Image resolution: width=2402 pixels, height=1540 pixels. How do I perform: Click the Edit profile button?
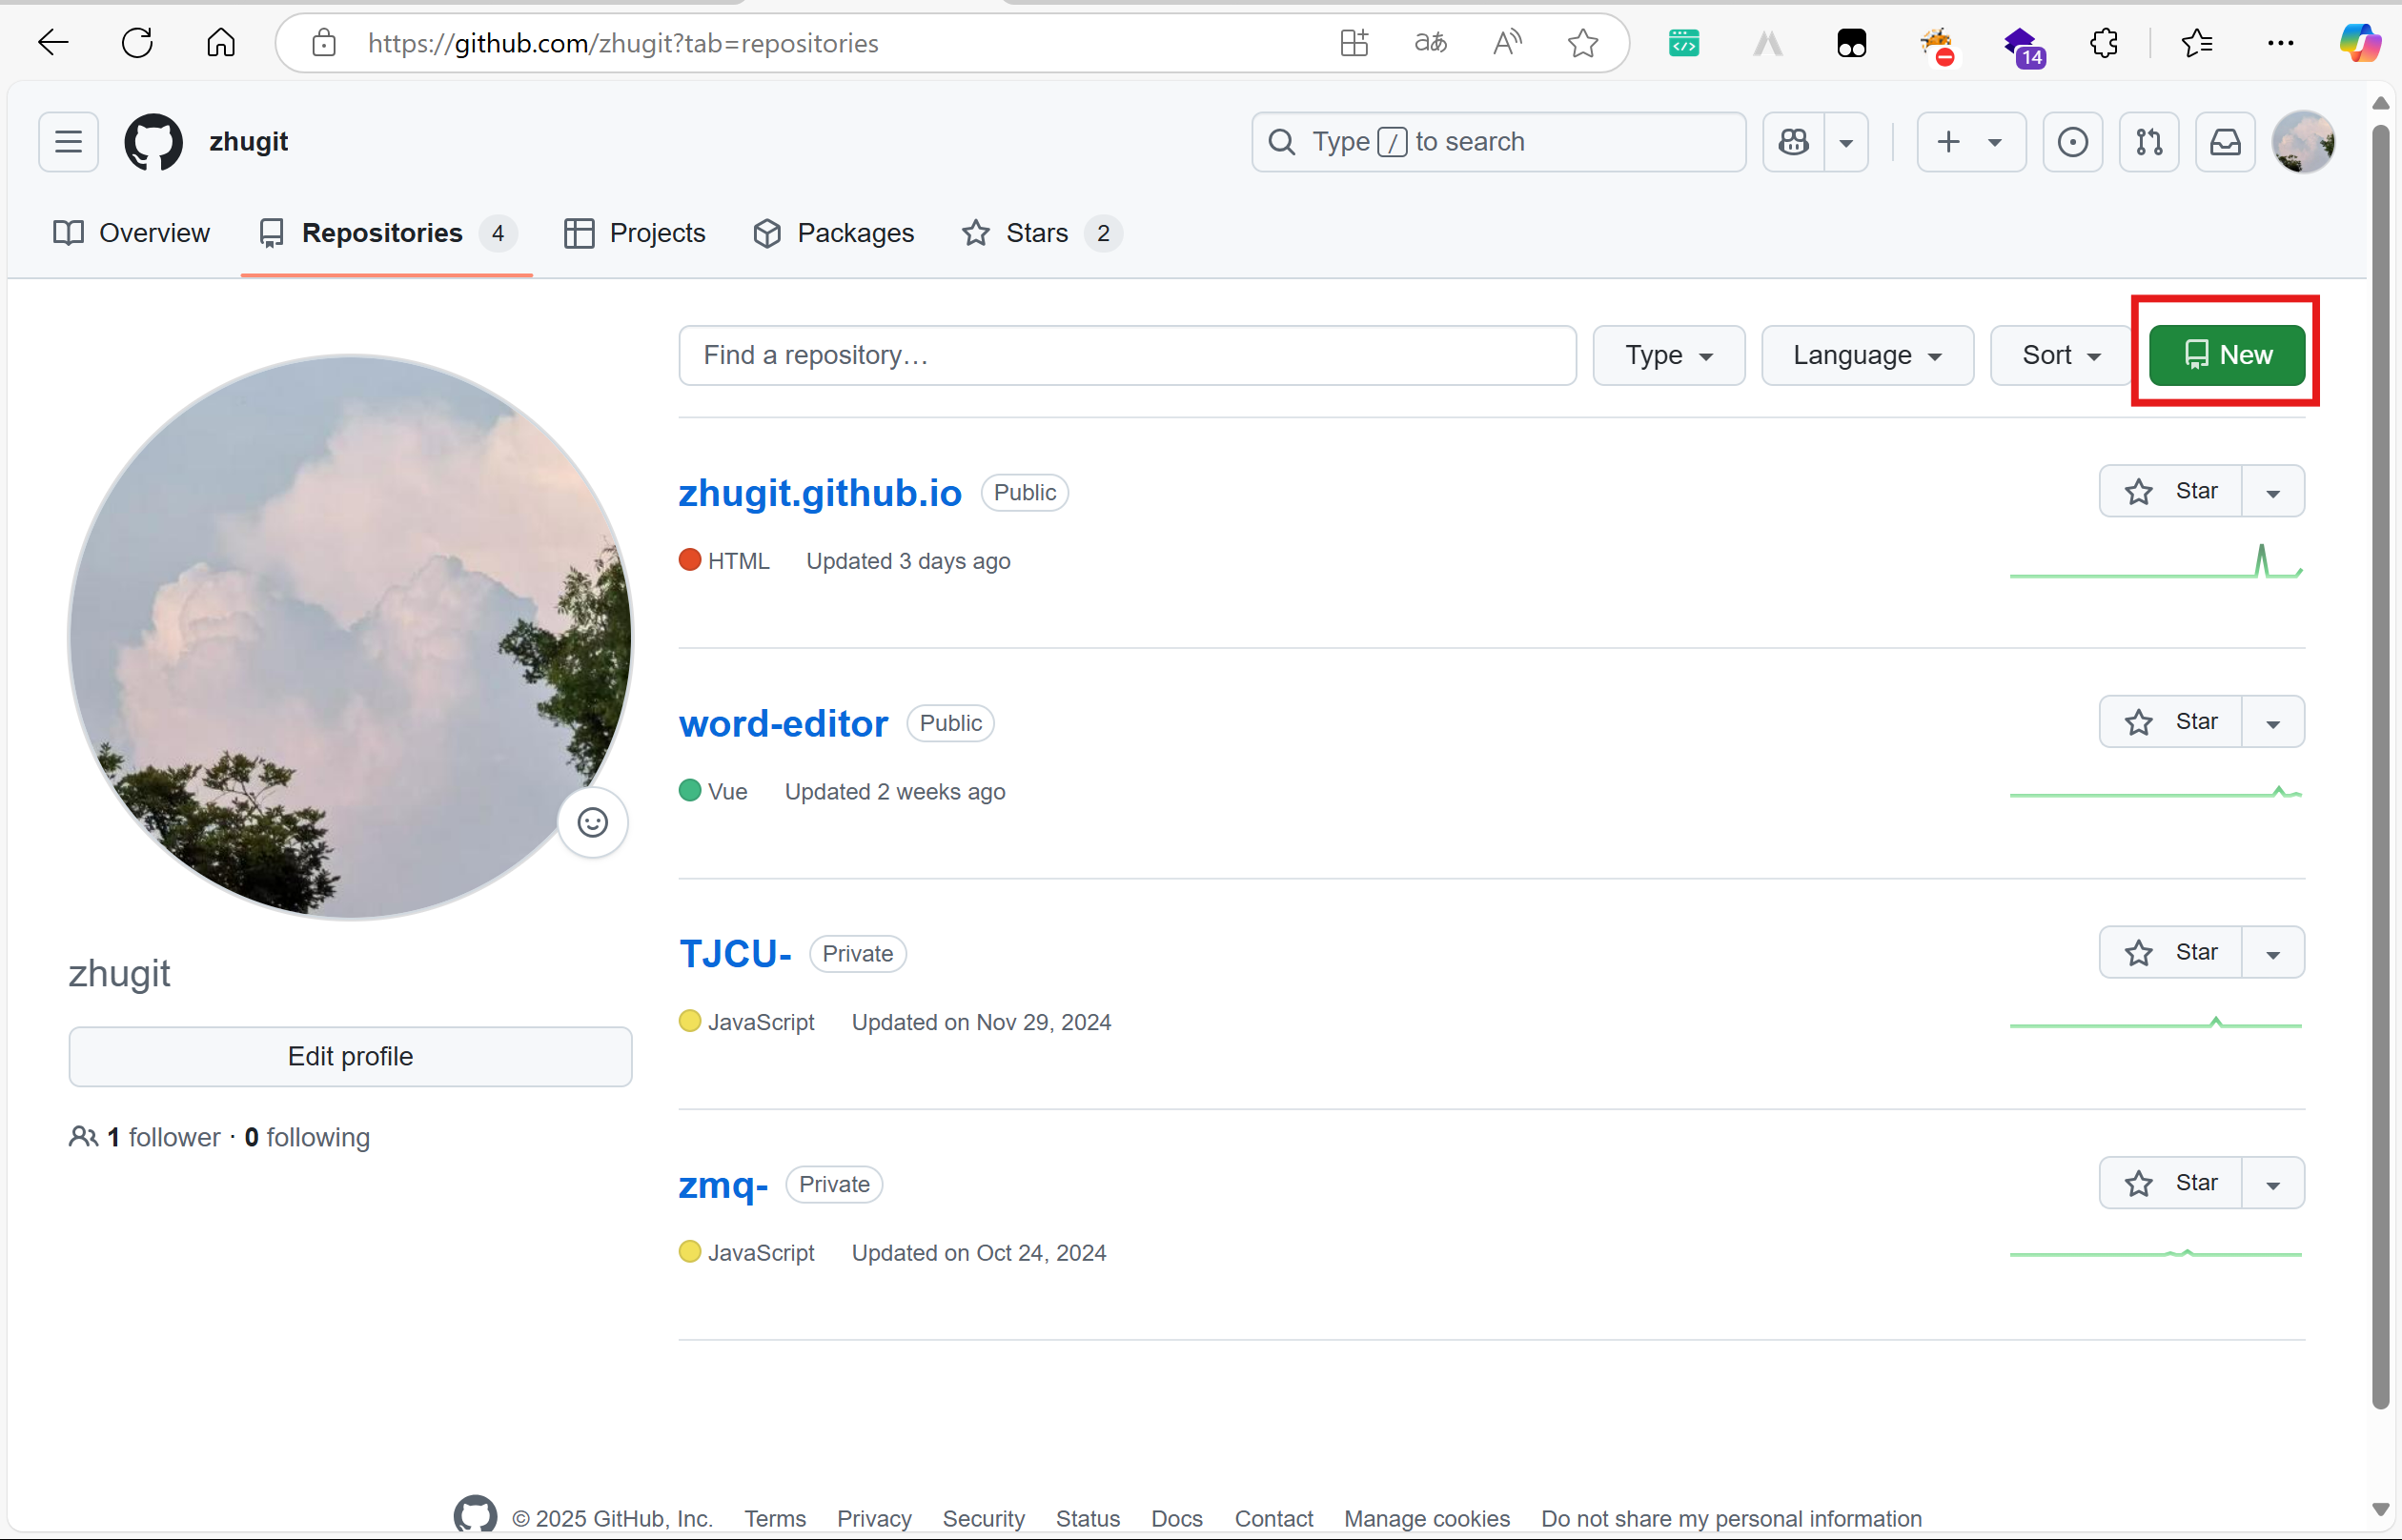[350, 1056]
